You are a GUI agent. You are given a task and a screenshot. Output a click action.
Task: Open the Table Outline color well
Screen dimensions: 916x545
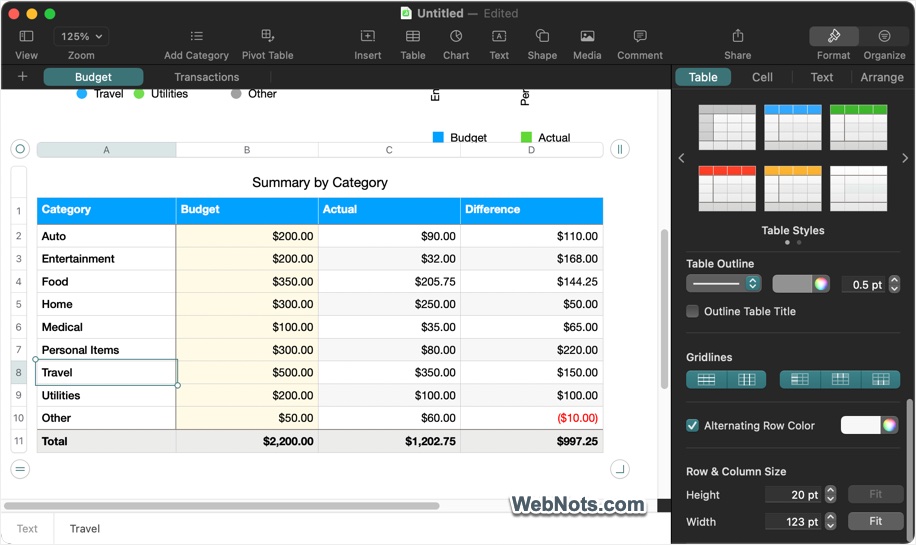click(x=792, y=284)
